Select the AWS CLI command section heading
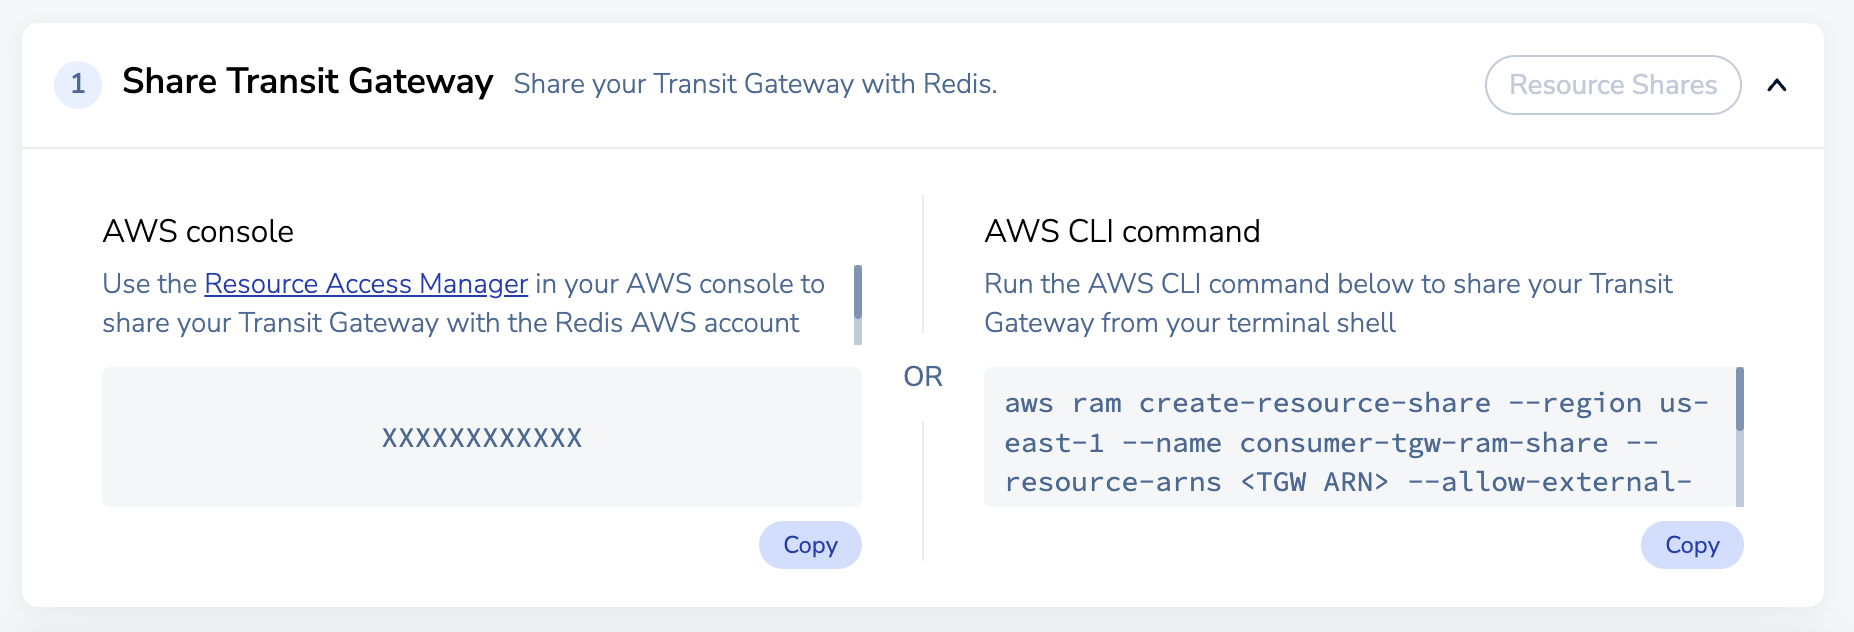 point(1122,231)
